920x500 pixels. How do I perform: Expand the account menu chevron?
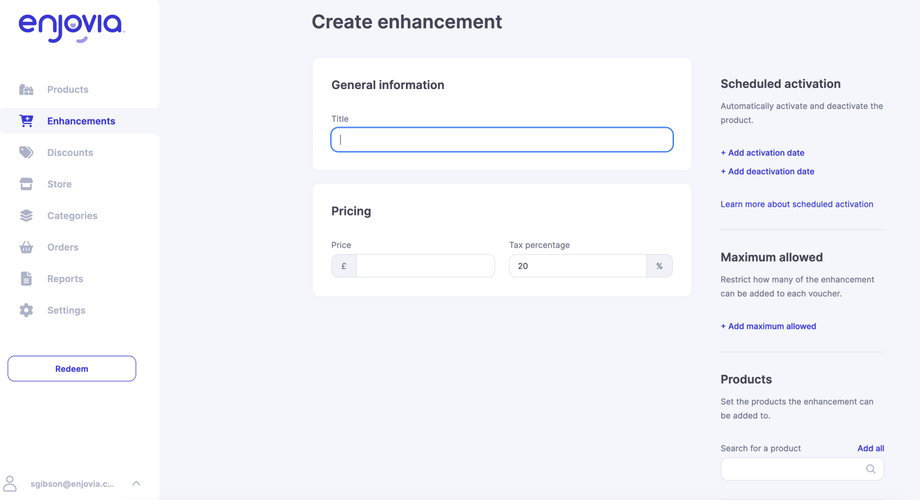137,484
